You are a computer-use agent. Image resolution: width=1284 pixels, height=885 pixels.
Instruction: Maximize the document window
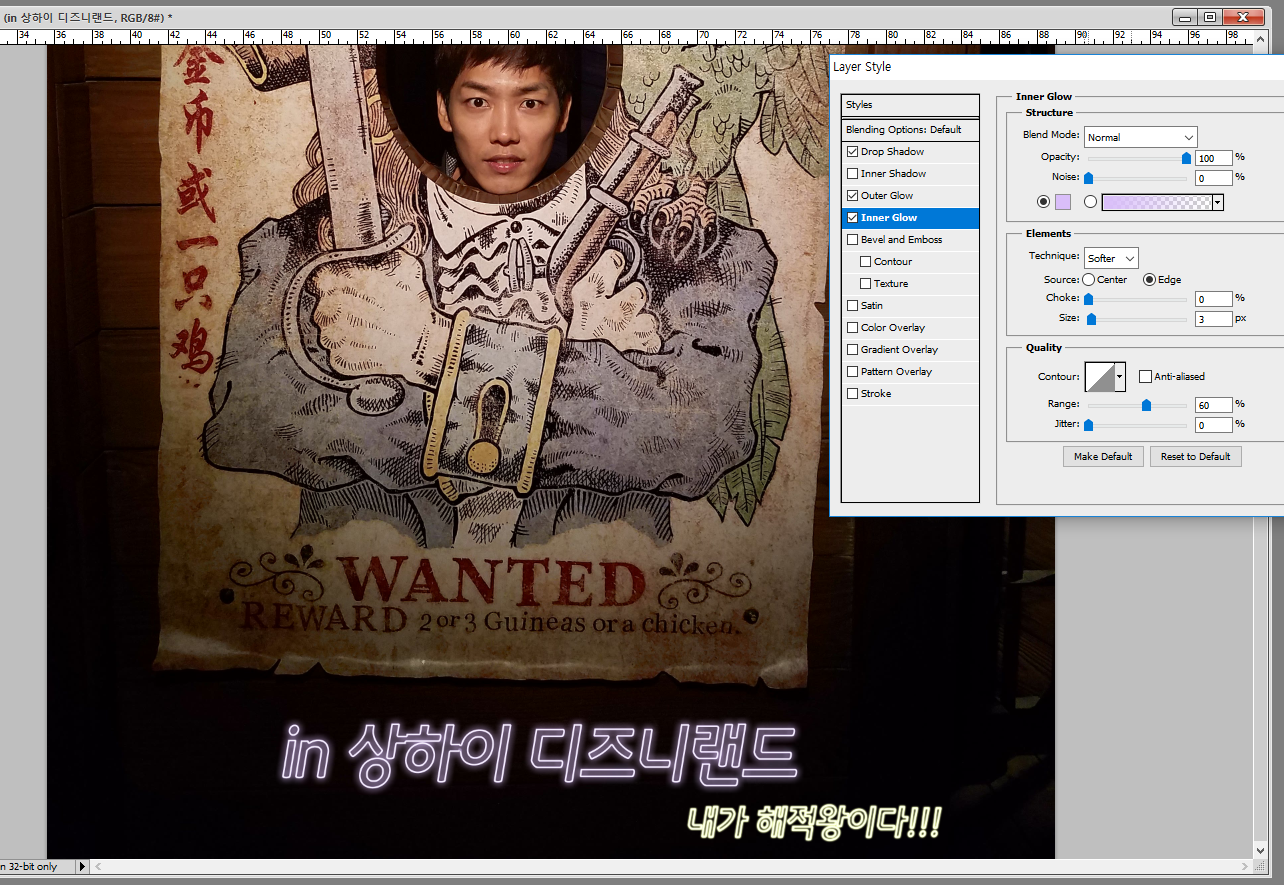(x=1210, y=17)
